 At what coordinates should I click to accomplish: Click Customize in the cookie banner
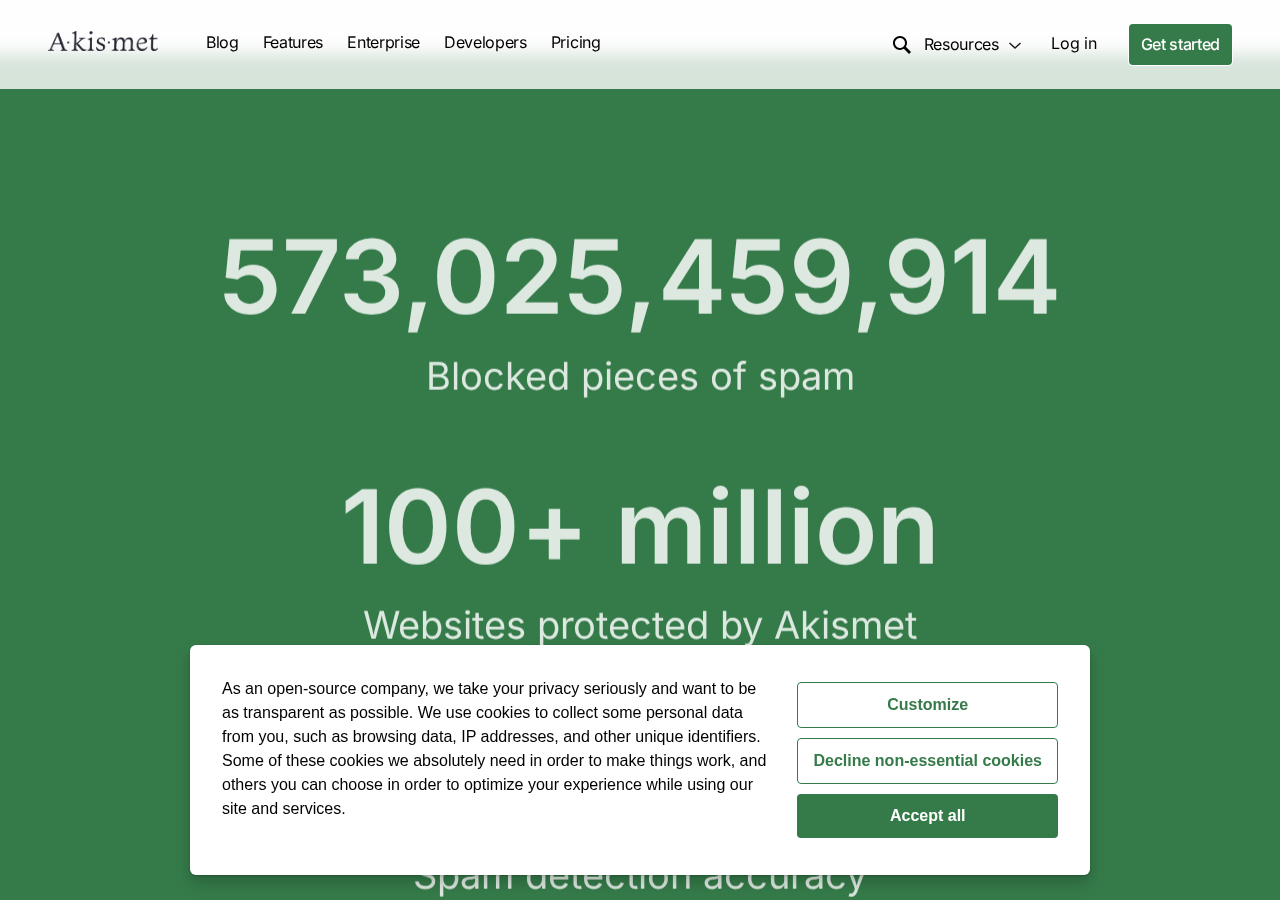pos(927,705)
